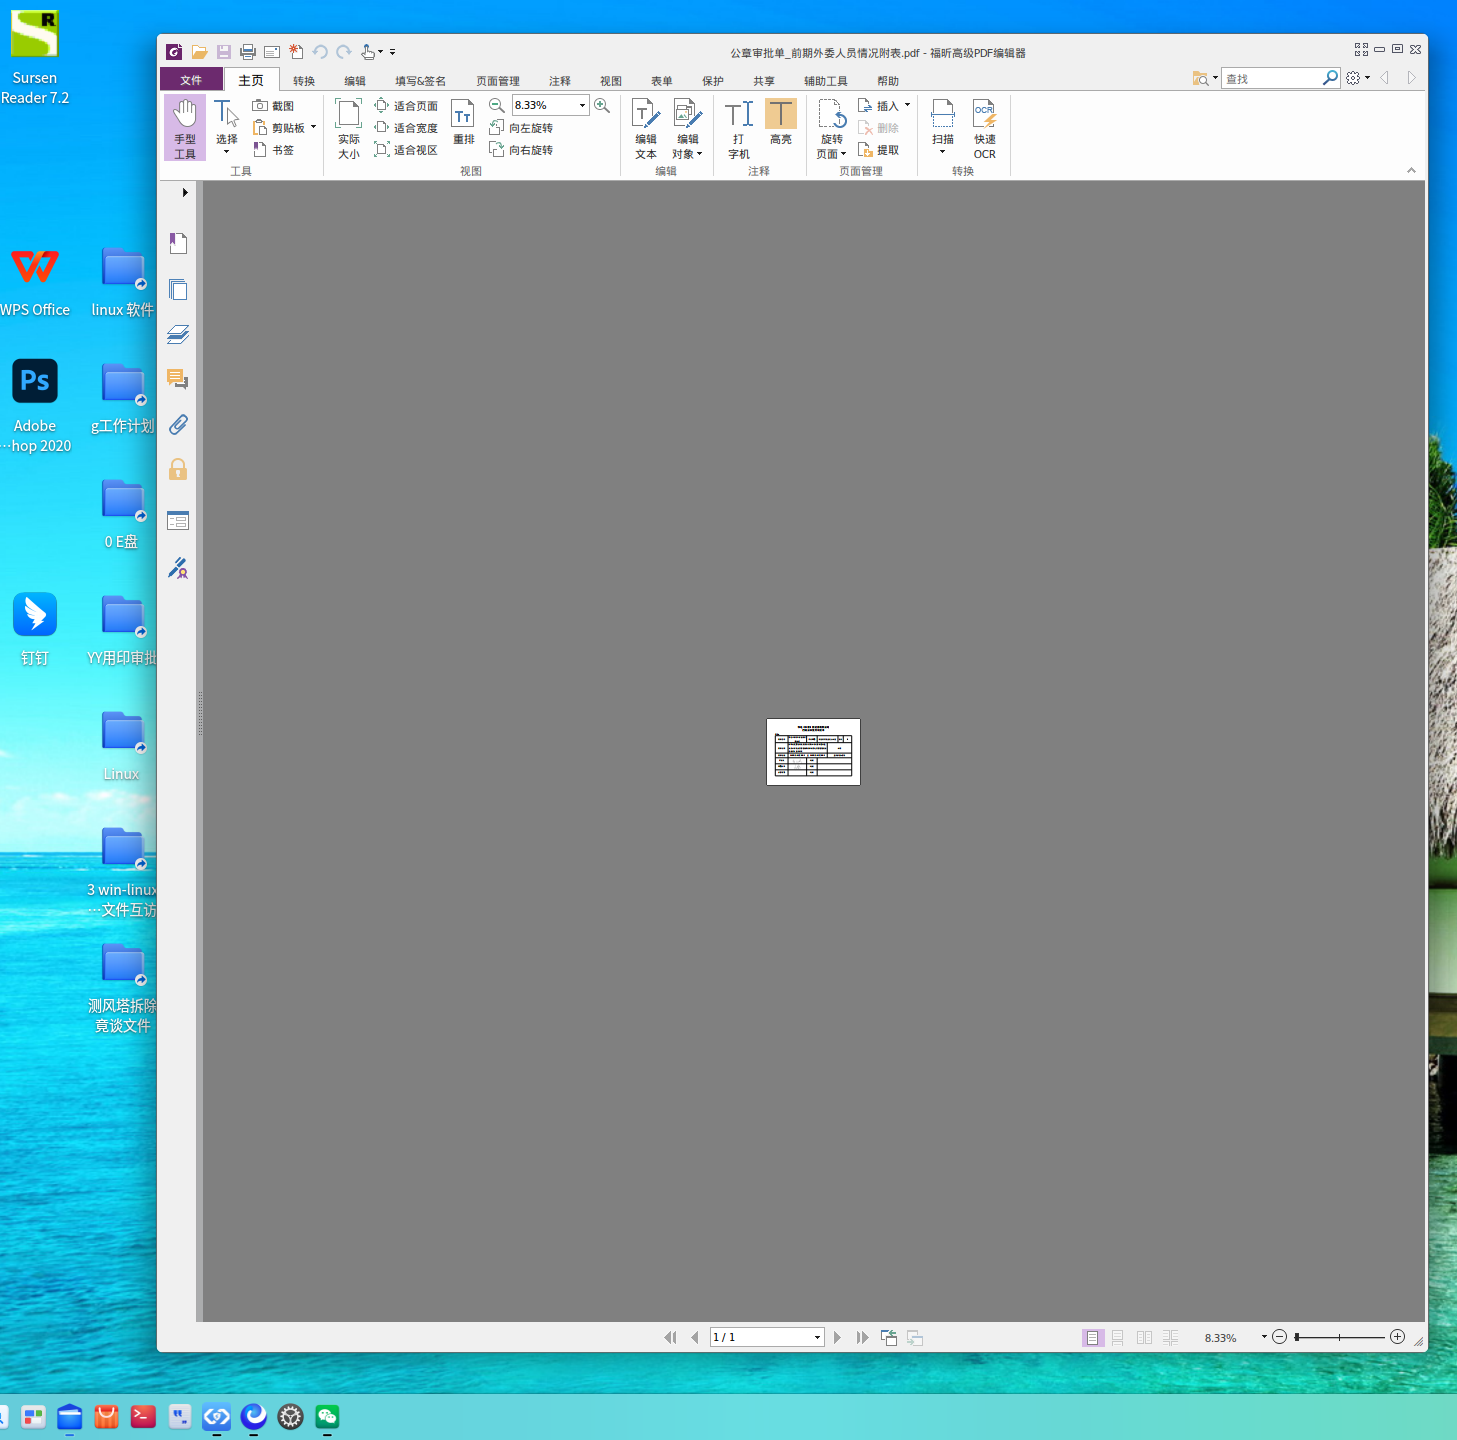Open WeChat from the taskbar
The width and height of the screenshot is (1457, 1440).
pyautogui.click(x=328, y=1417)
